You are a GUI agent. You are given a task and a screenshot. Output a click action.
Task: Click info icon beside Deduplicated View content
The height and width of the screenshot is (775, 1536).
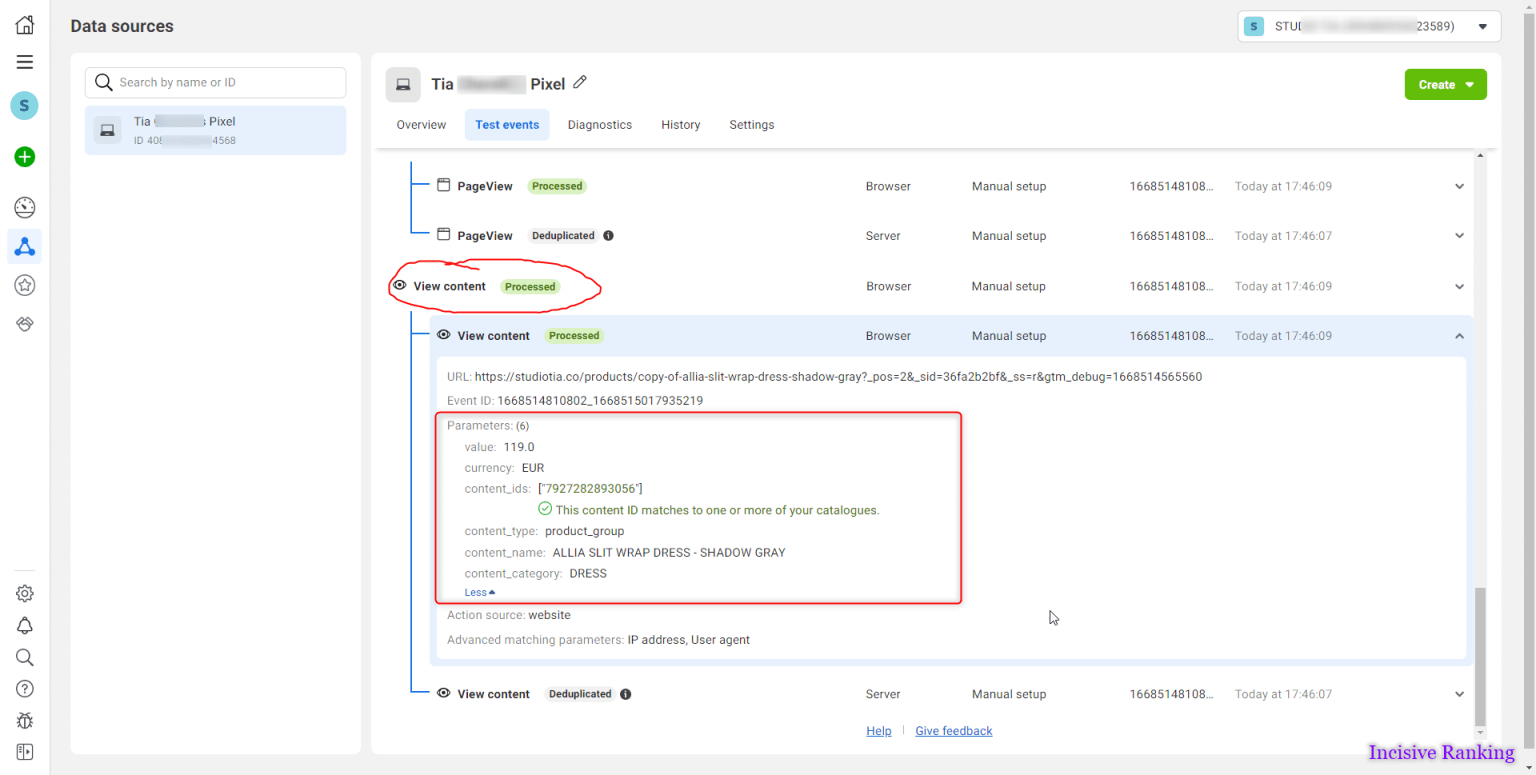tap(625, 694)
